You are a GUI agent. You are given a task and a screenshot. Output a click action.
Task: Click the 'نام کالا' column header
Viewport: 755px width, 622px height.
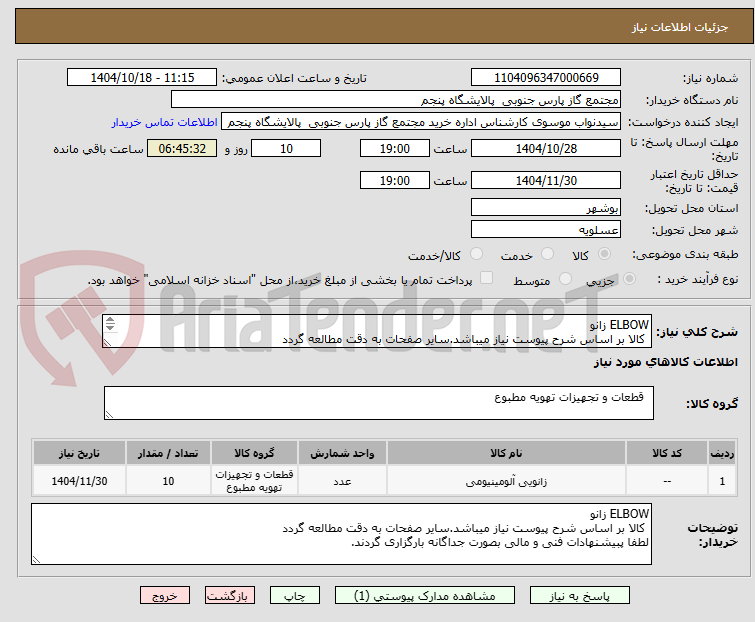tap(506, 453)
